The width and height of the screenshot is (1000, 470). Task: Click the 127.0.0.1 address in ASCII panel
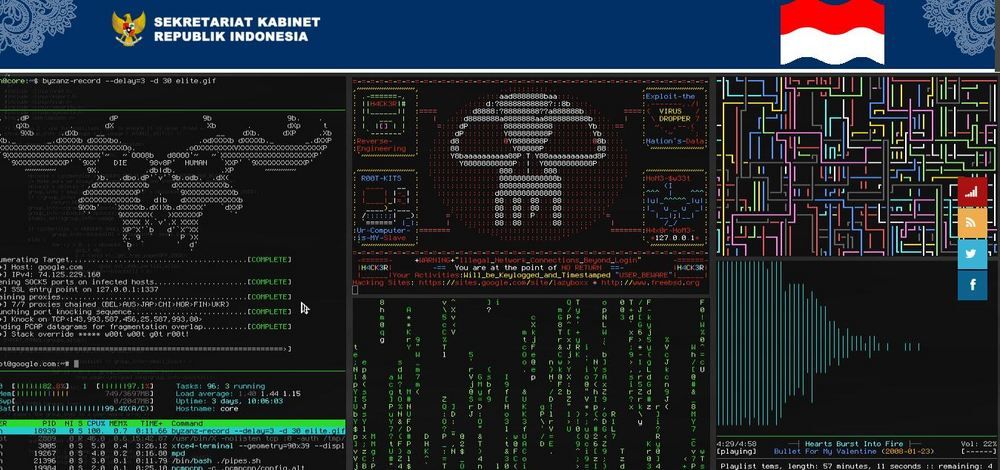676,237
